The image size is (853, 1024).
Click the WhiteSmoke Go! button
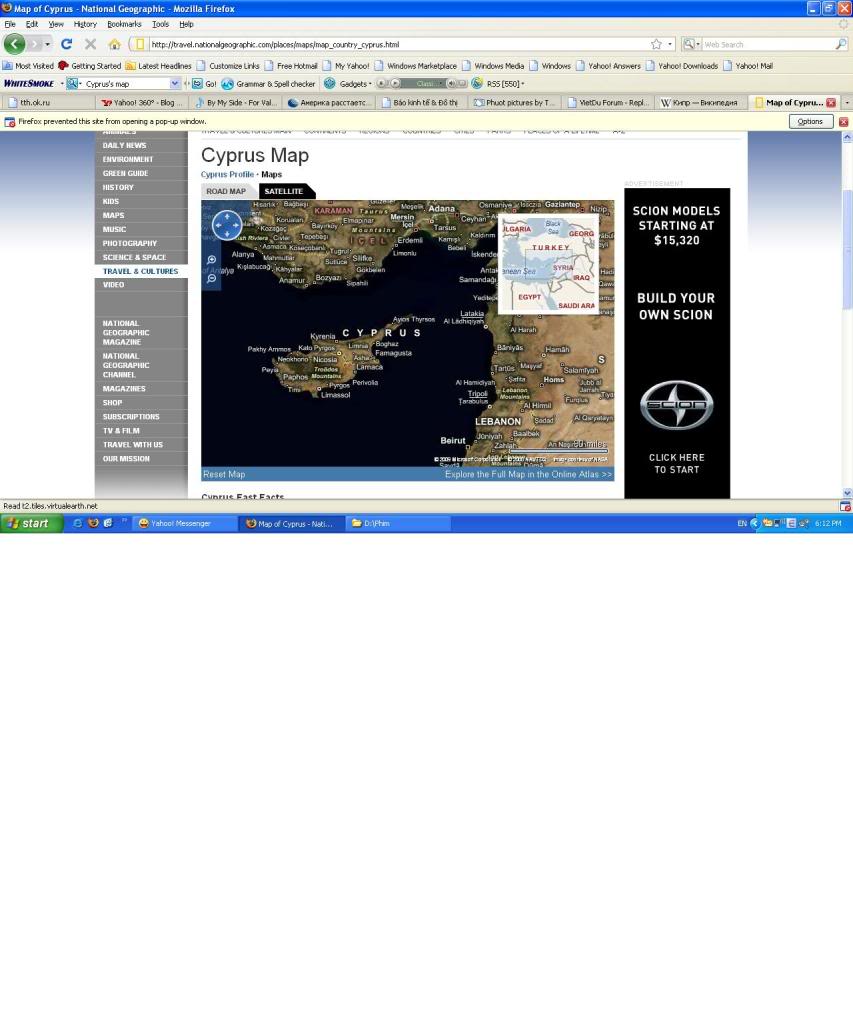pos(204,84)
